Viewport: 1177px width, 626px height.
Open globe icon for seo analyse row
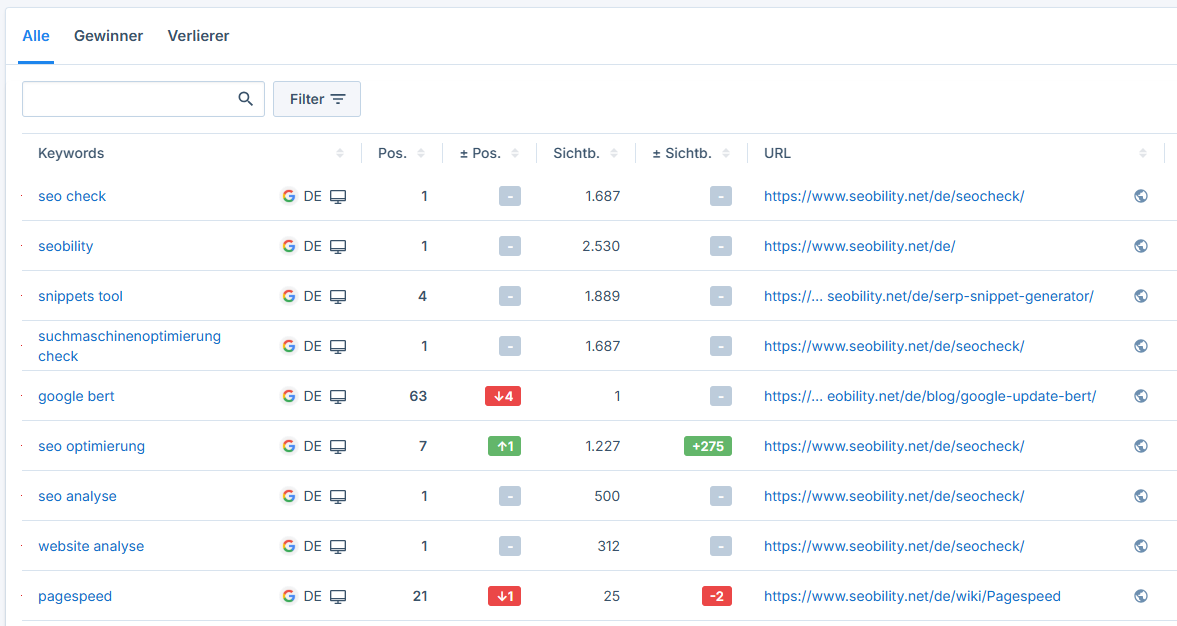[1141, 496]
